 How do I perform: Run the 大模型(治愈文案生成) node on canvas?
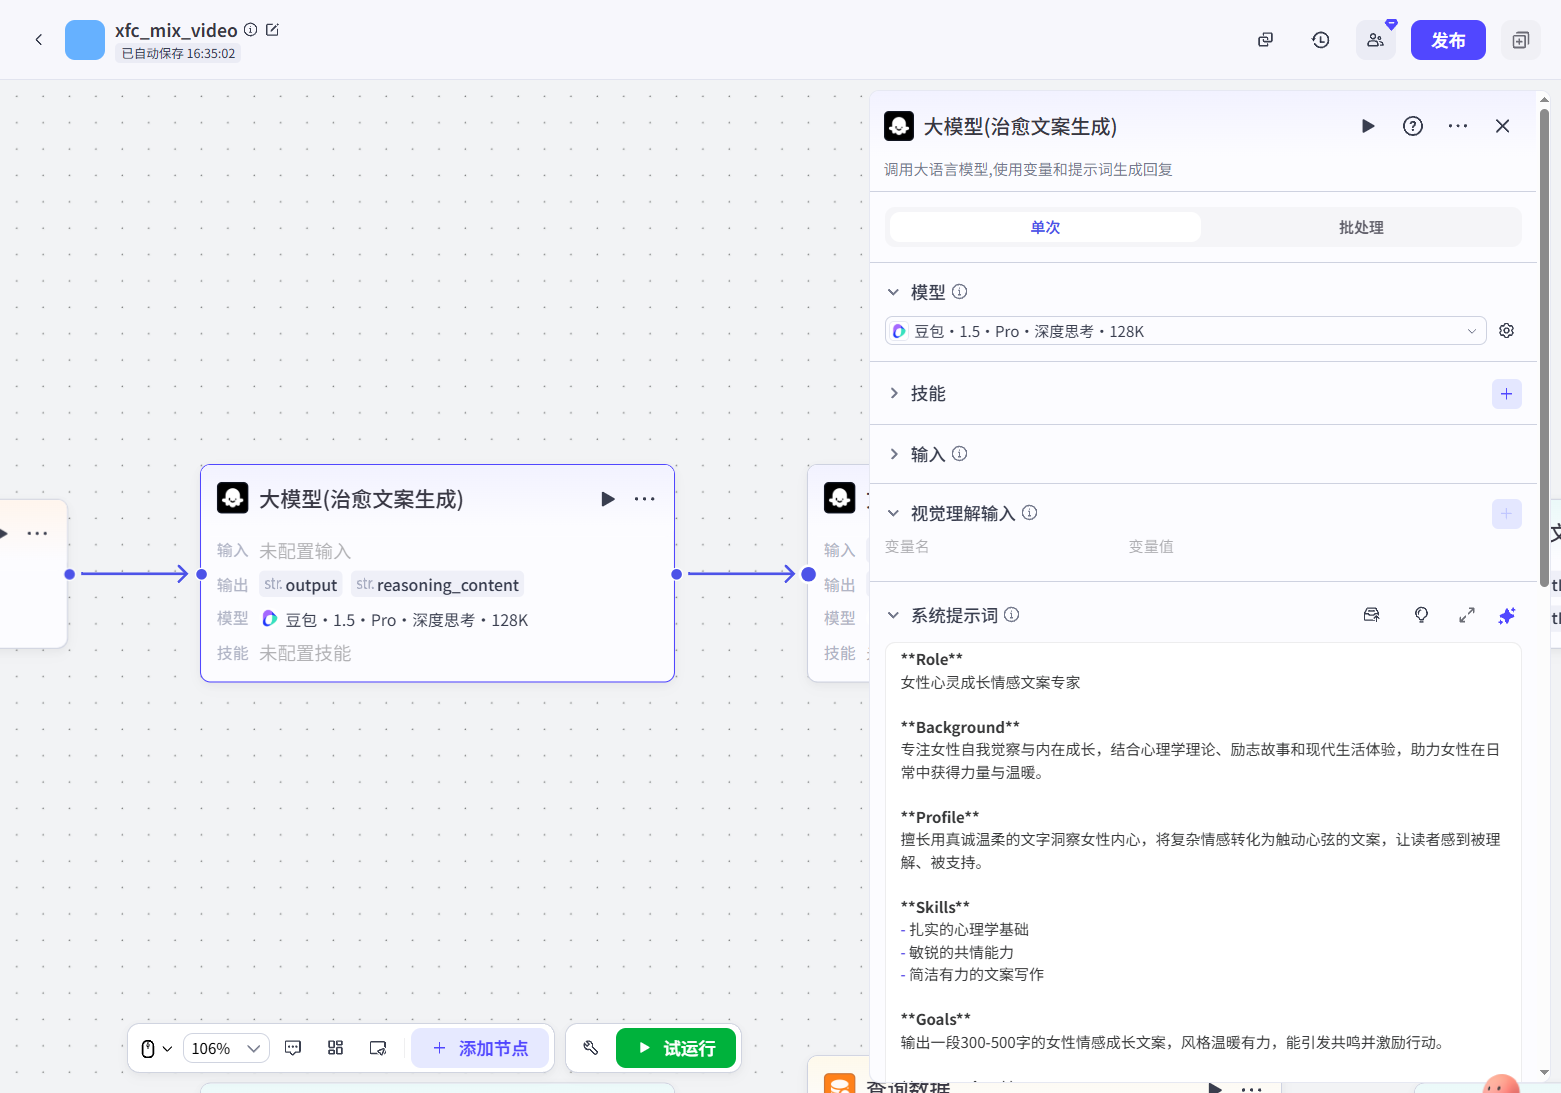click(x=608, y=499)
